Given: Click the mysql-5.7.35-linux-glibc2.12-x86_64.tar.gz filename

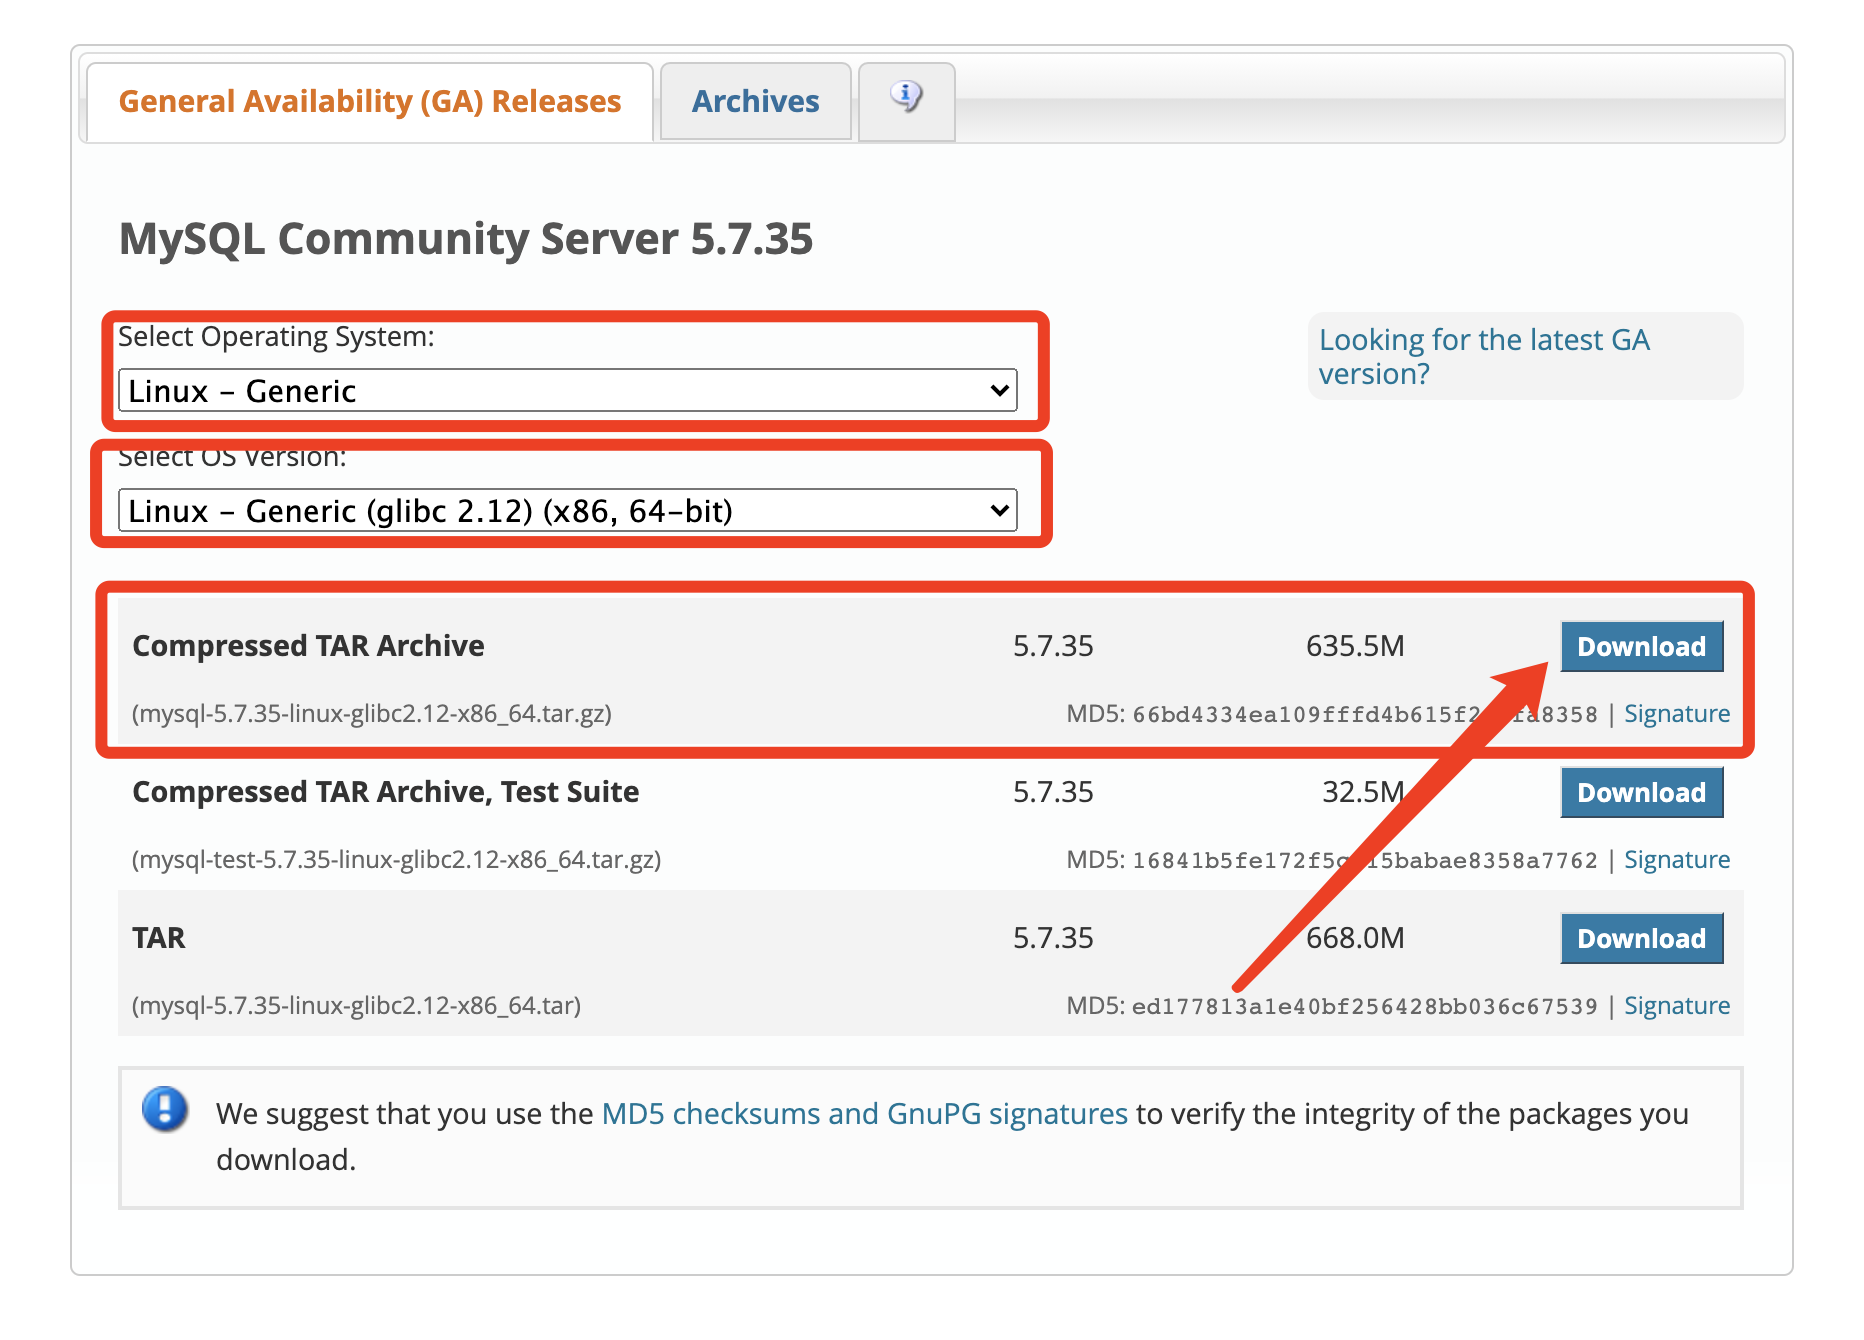Looking at the screenshot, I should pos(372,714).
